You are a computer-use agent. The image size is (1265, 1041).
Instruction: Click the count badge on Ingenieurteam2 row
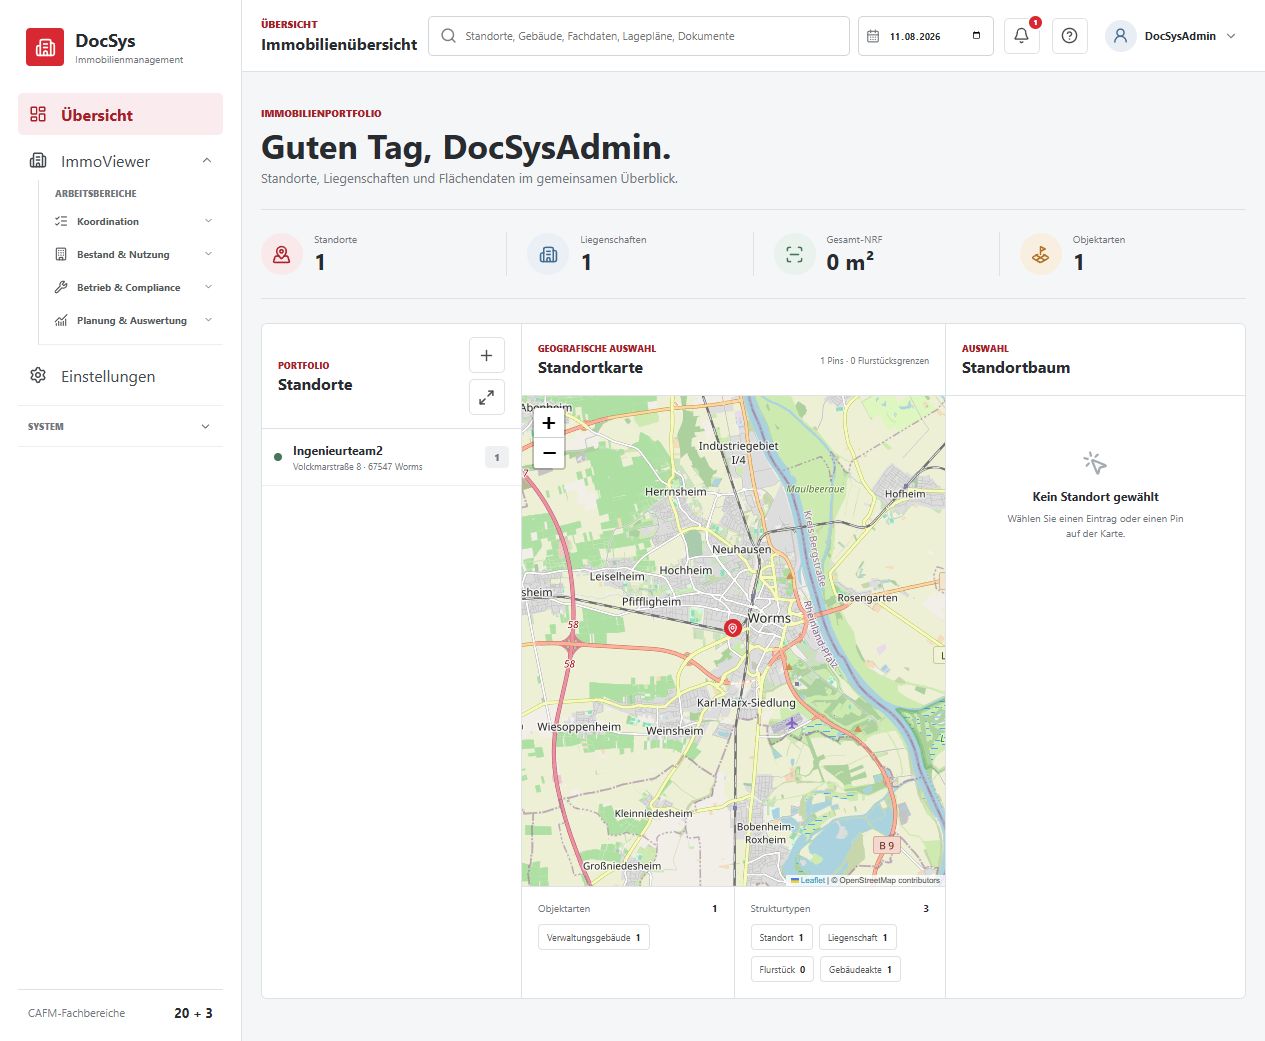497,458
